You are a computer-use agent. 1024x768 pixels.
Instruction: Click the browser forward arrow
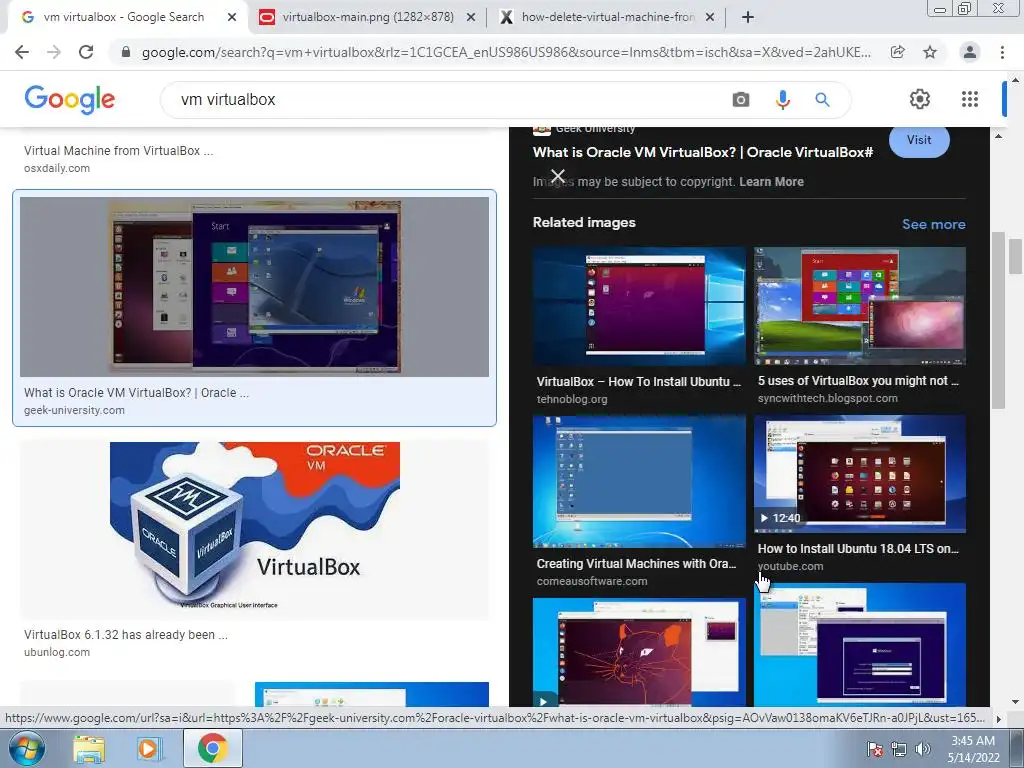54,52
